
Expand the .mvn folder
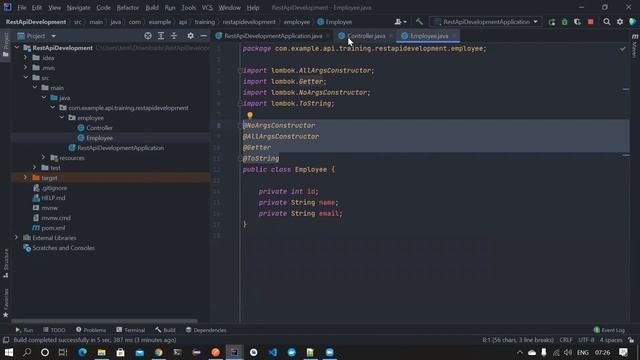coord(25,67)
